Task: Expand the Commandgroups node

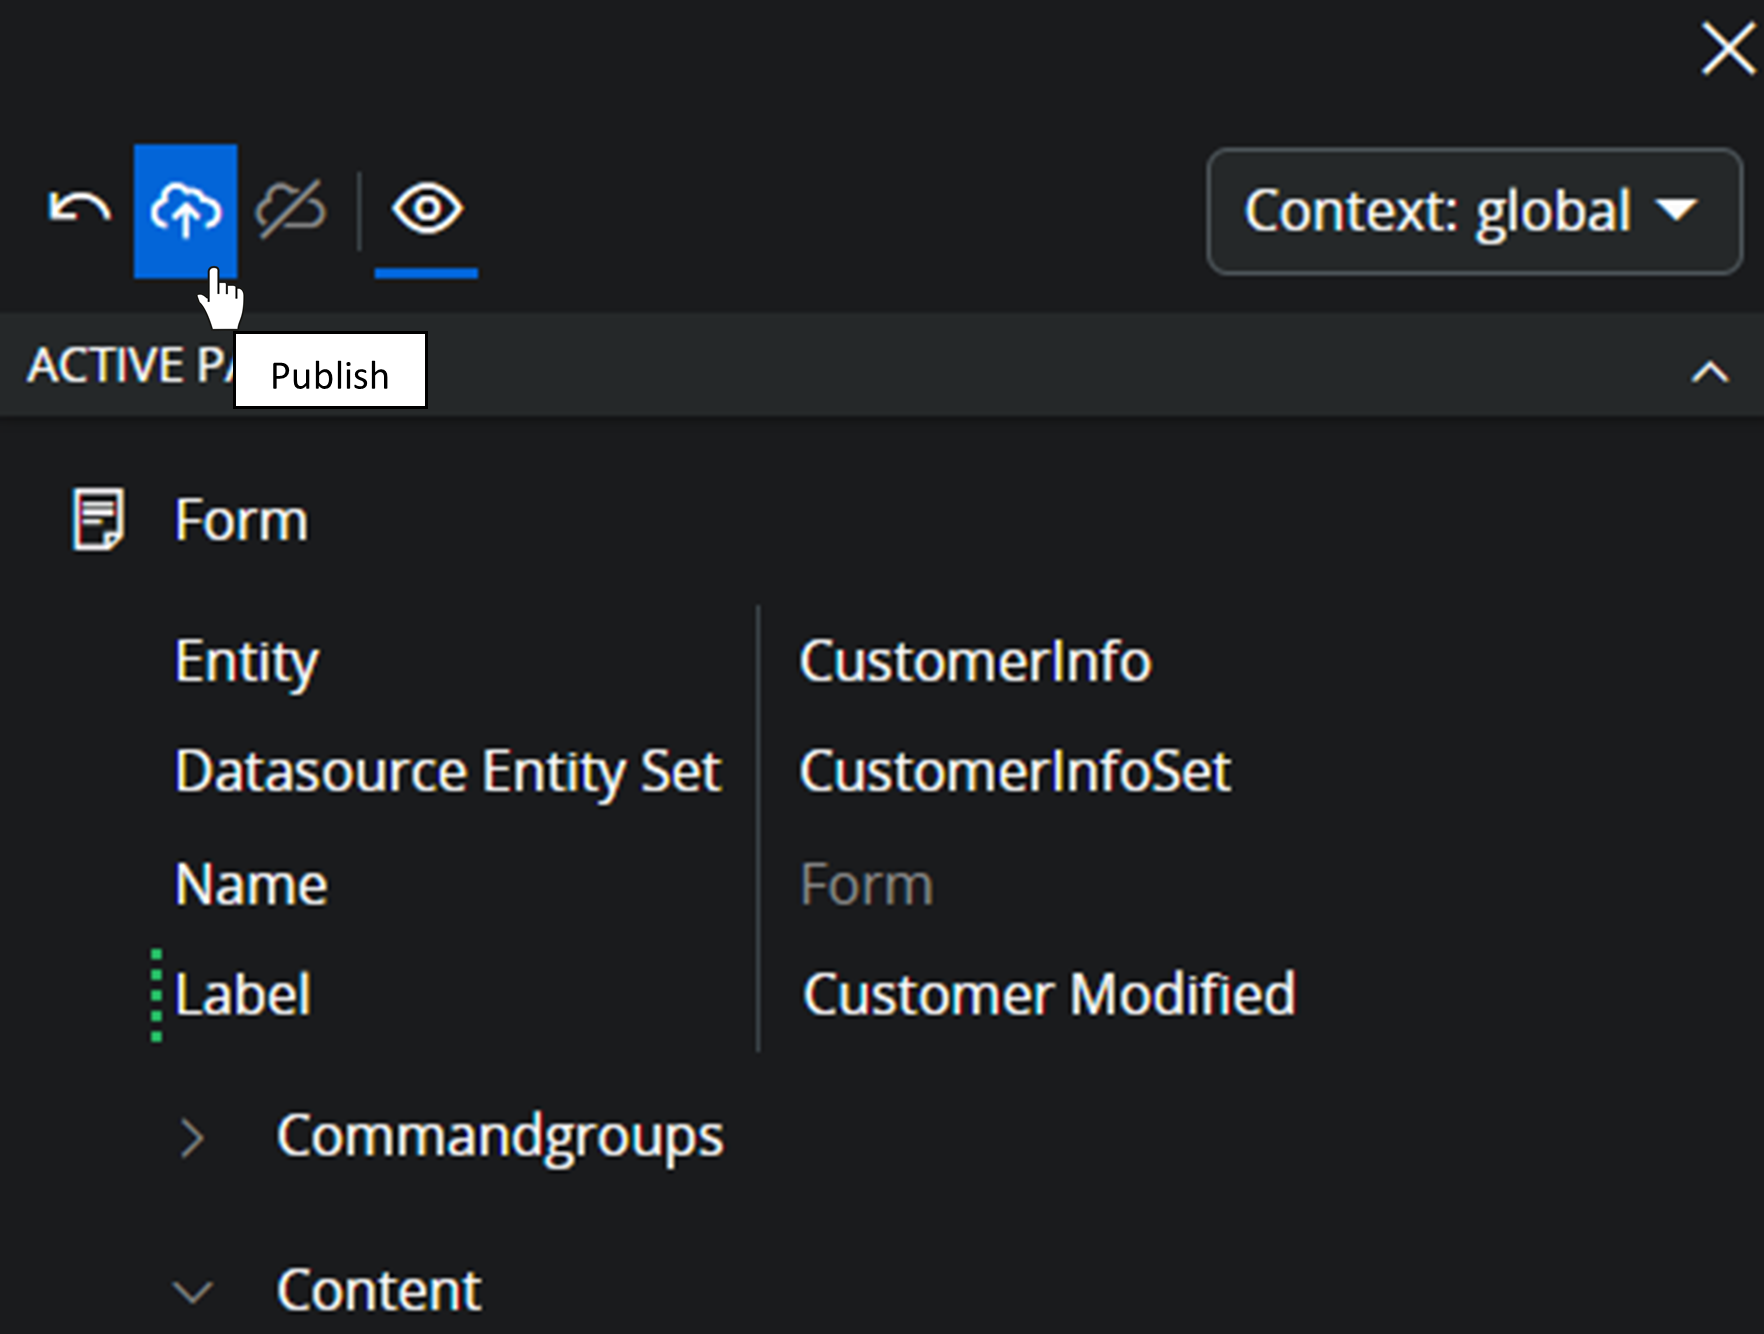Action: click(191, 1138)
